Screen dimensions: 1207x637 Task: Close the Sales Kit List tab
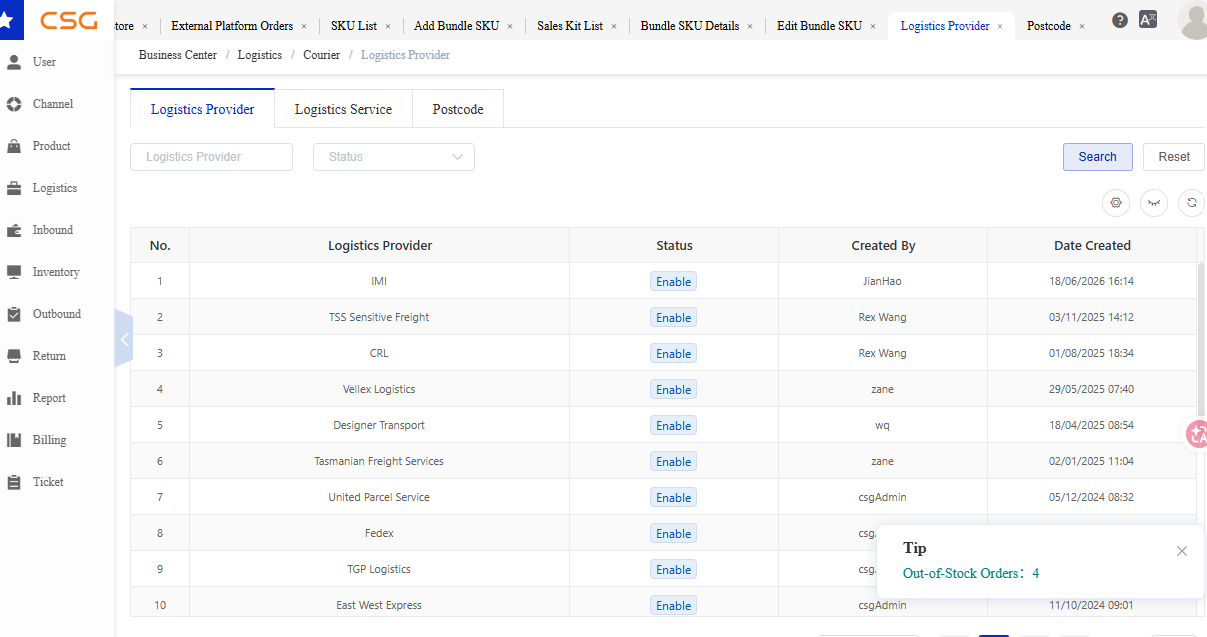coord(613,26)
